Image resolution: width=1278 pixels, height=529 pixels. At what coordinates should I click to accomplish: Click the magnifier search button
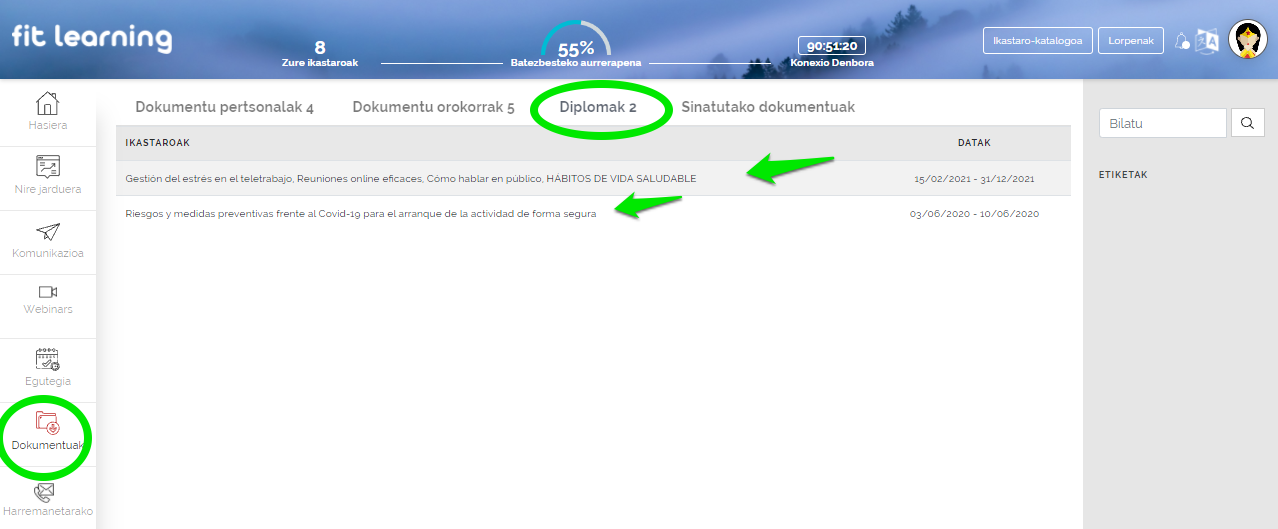[1247, 123]
